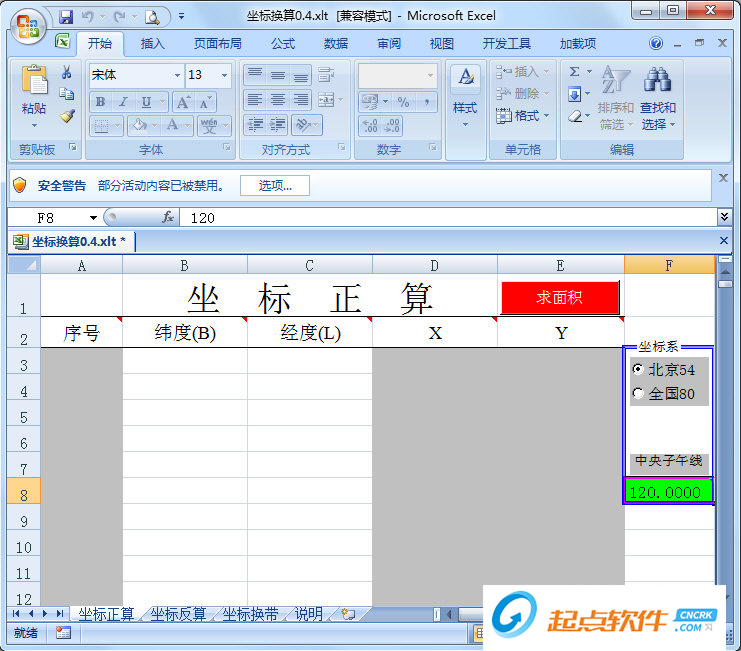Align text left
Screen dimensions: 741x651
coord(255,100)
